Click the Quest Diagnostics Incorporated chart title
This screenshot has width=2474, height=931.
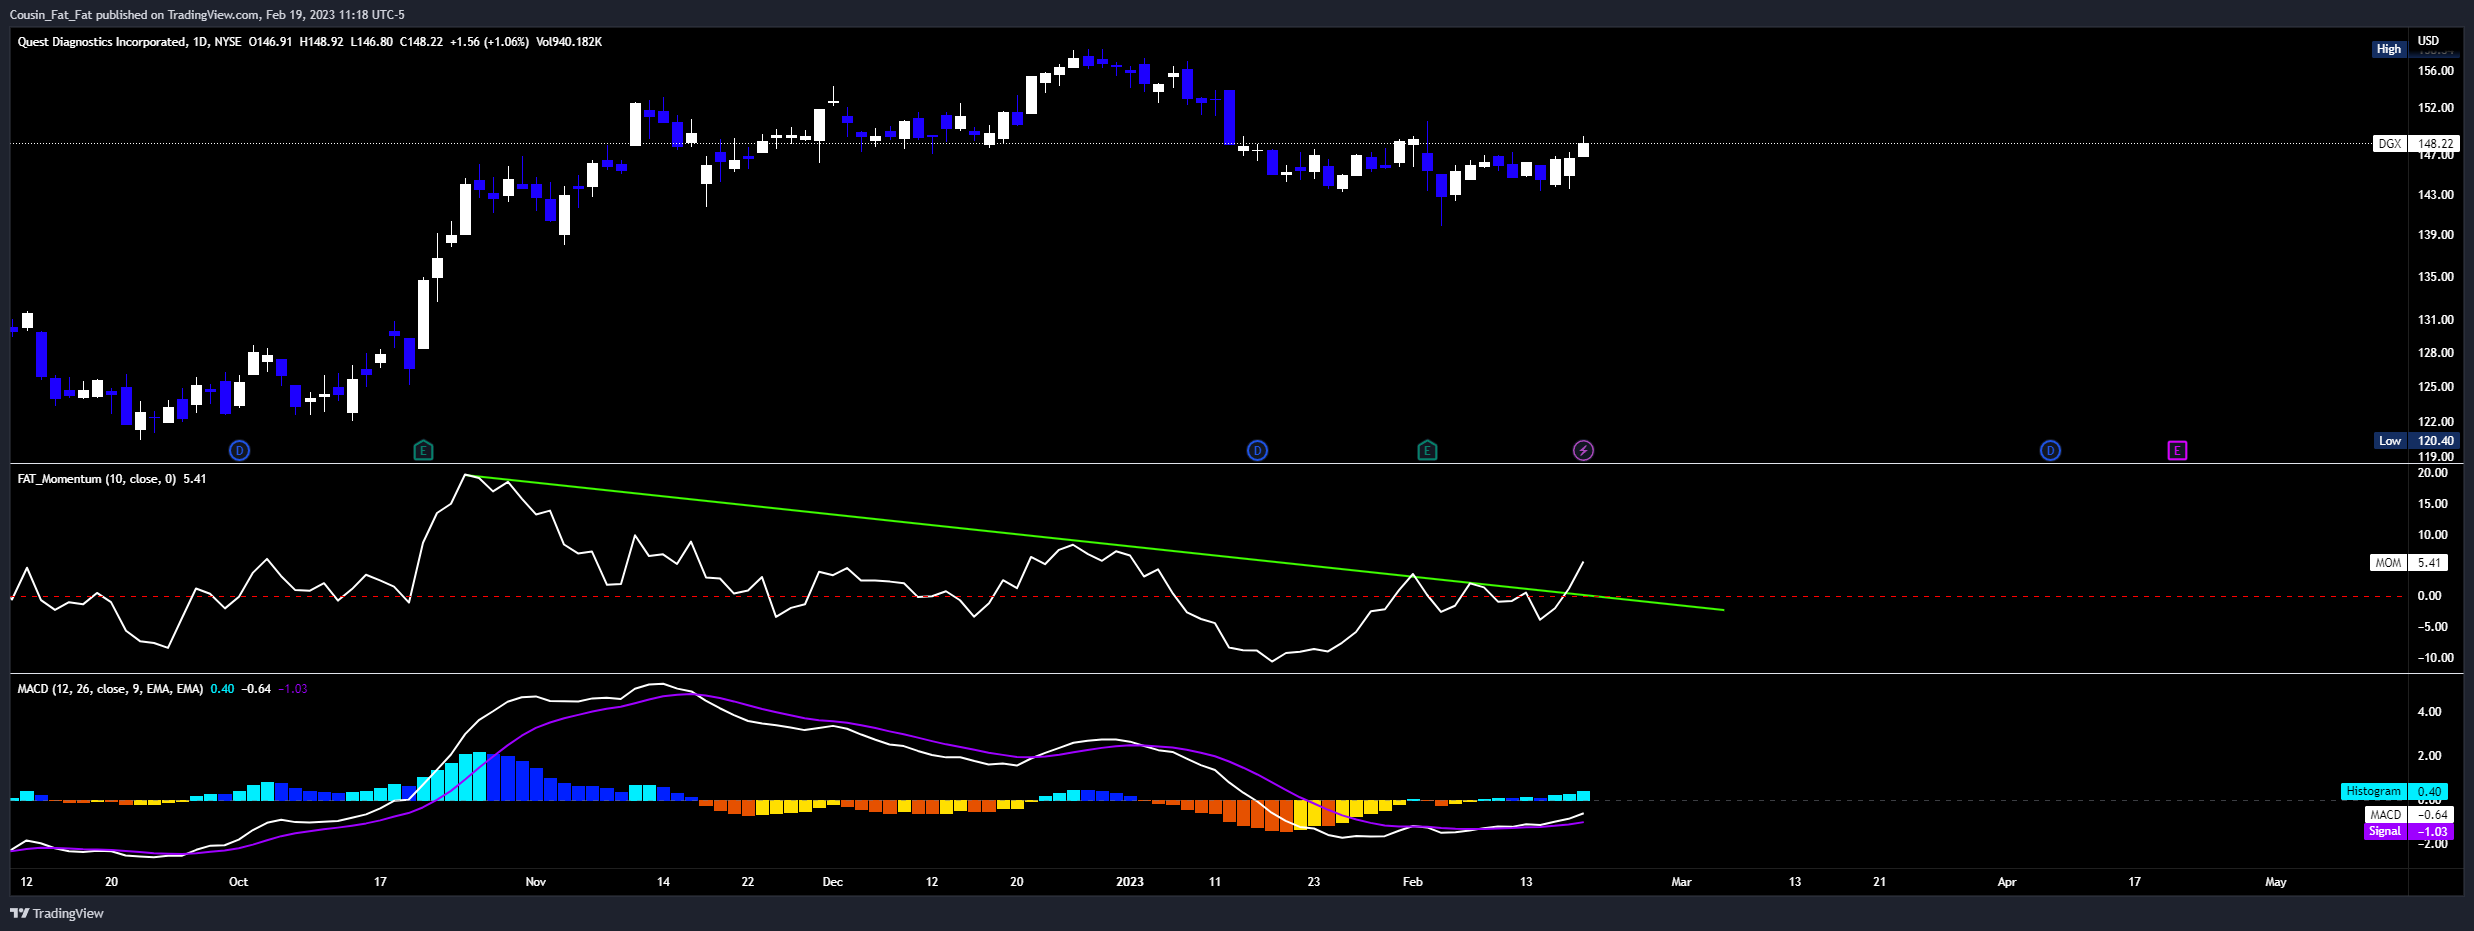tap(102, 42)
